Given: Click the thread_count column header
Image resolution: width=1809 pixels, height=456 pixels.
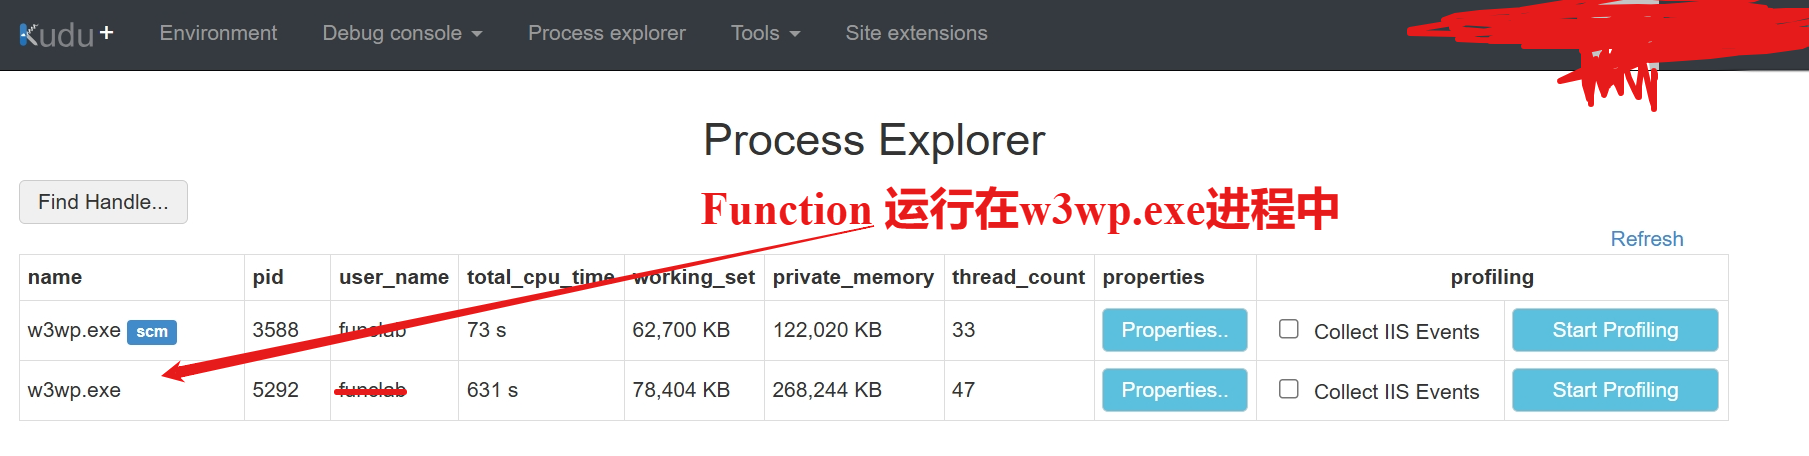Looking at the screenshot, I should point(1018,277).
